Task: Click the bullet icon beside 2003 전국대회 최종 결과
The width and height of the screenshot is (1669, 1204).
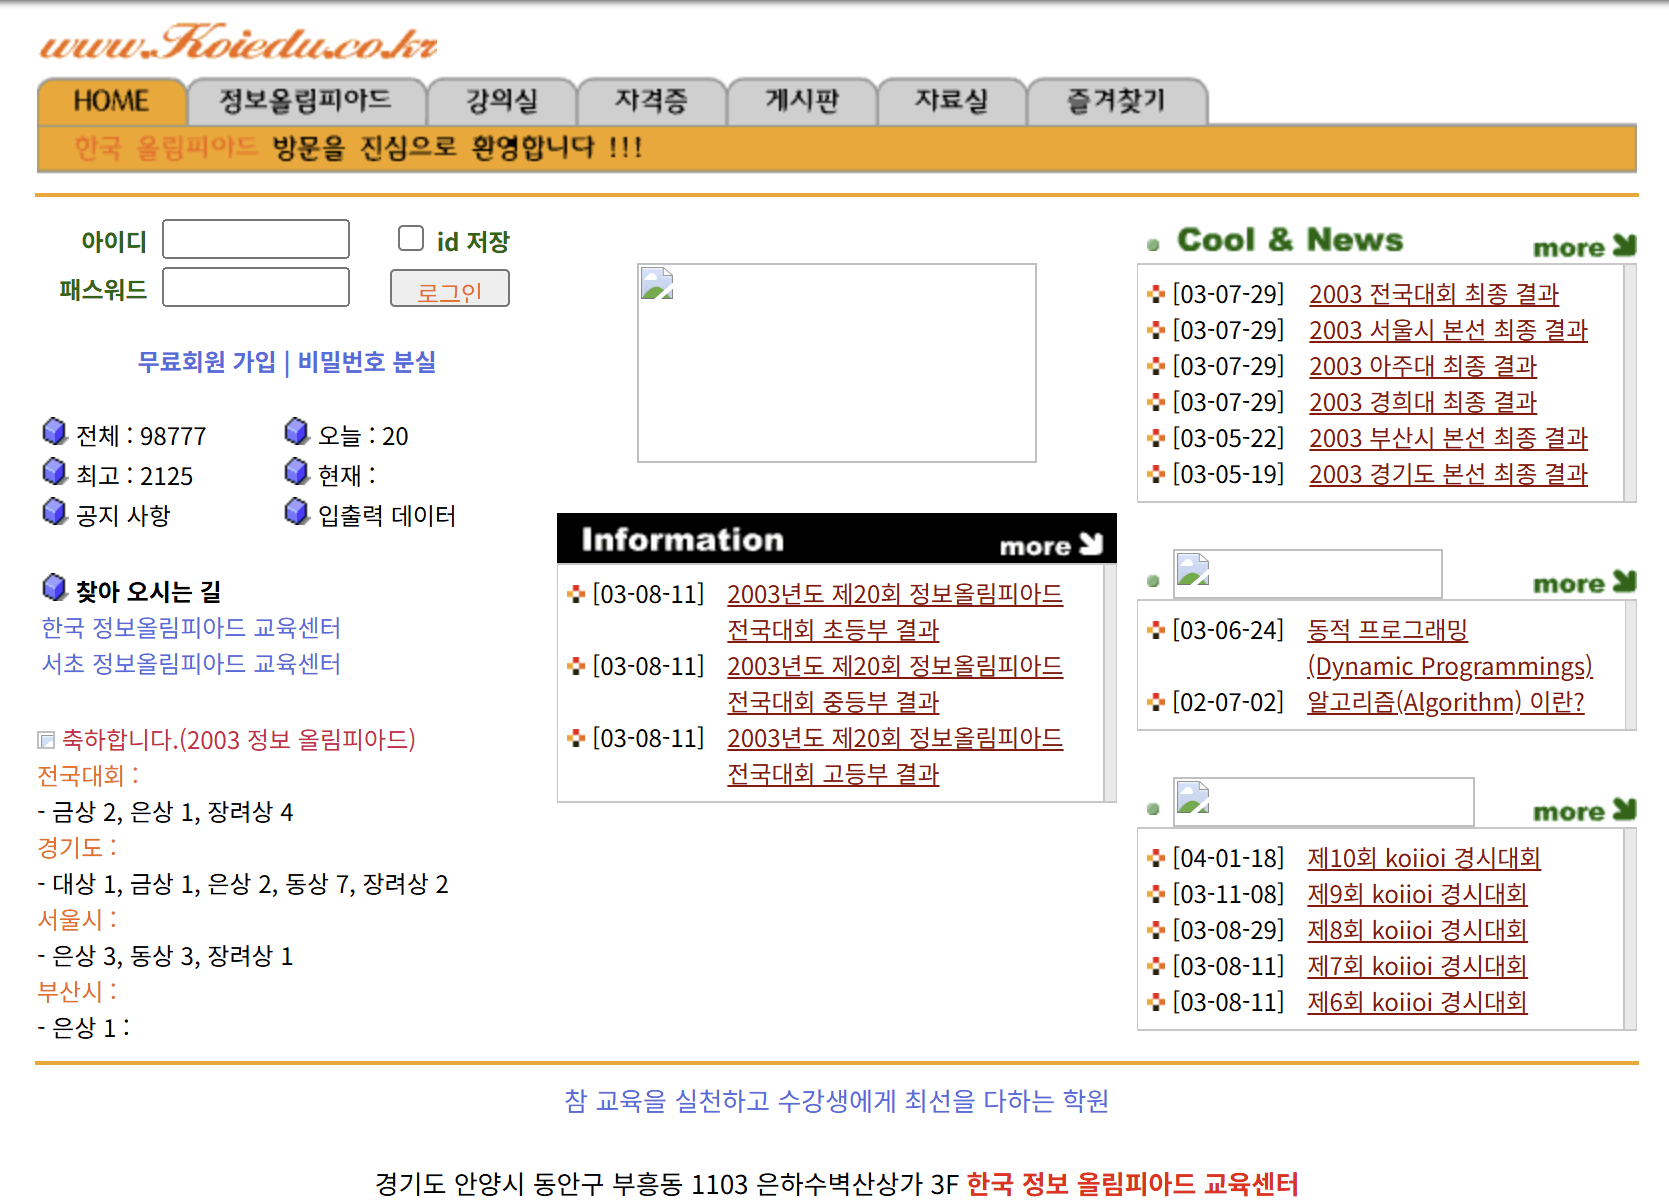Action: pos(1156,294)
